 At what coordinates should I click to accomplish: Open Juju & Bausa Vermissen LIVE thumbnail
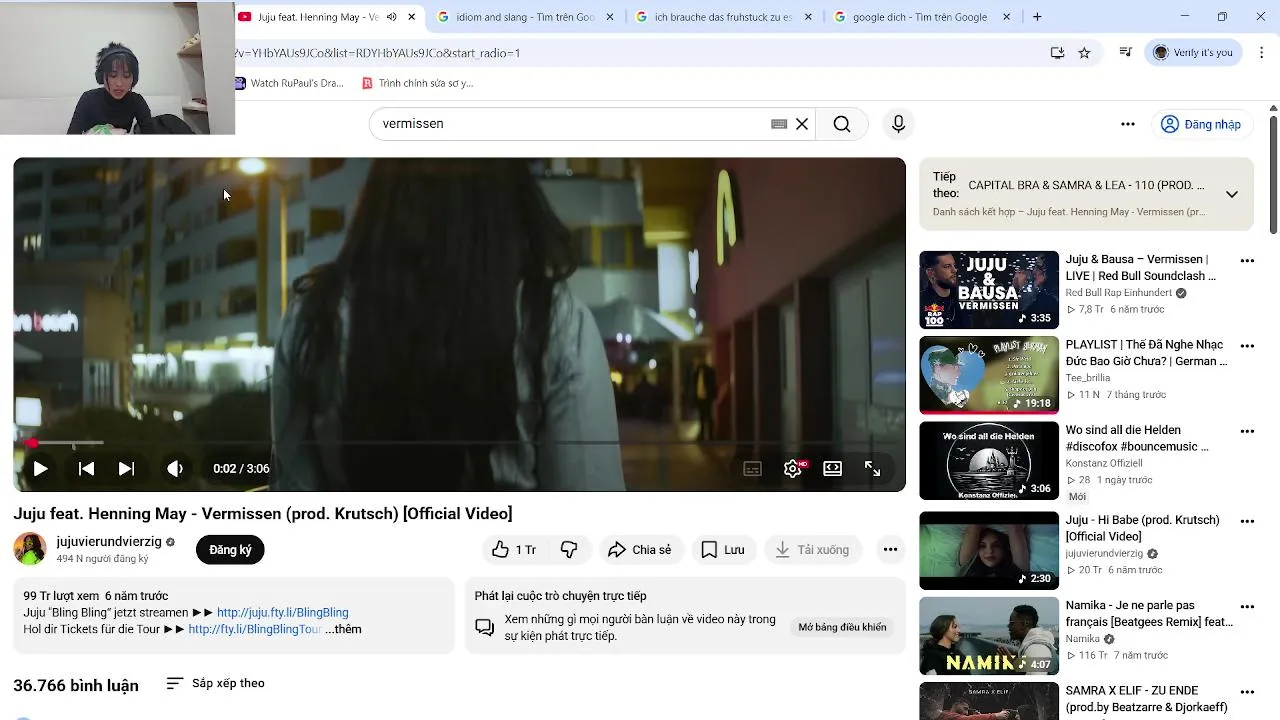click(989, 290)
